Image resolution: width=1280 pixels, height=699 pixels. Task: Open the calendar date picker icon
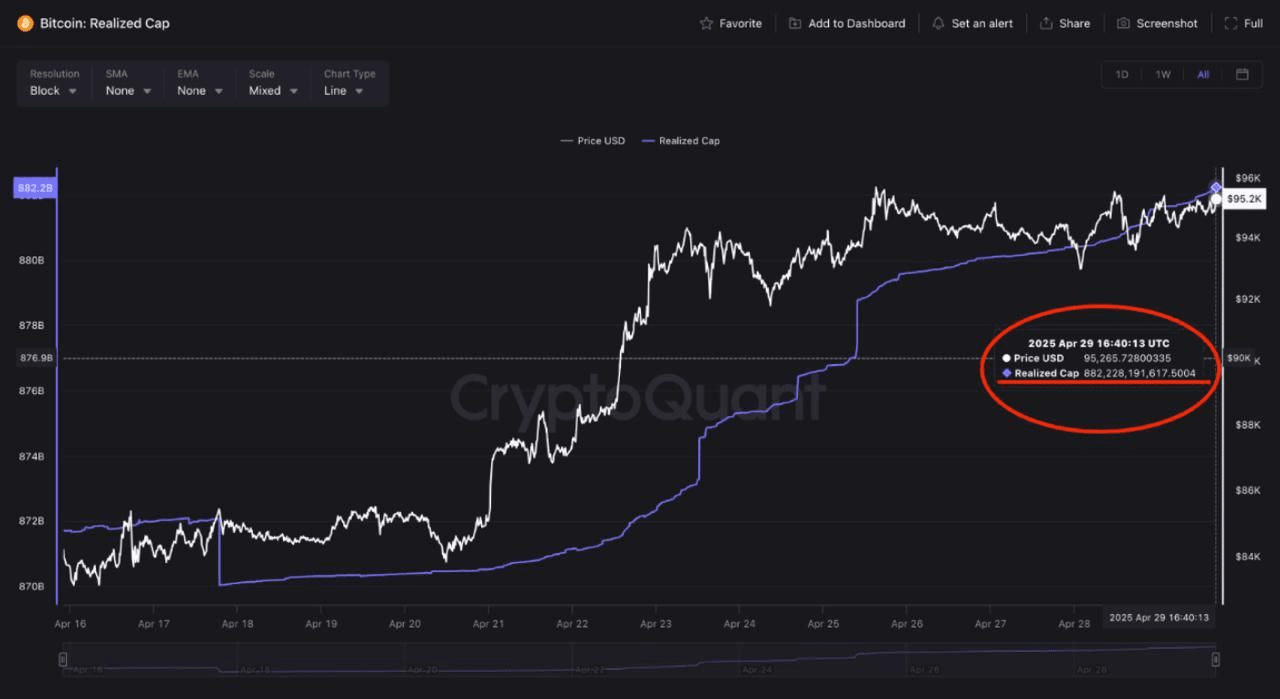tap(1242, 74)
